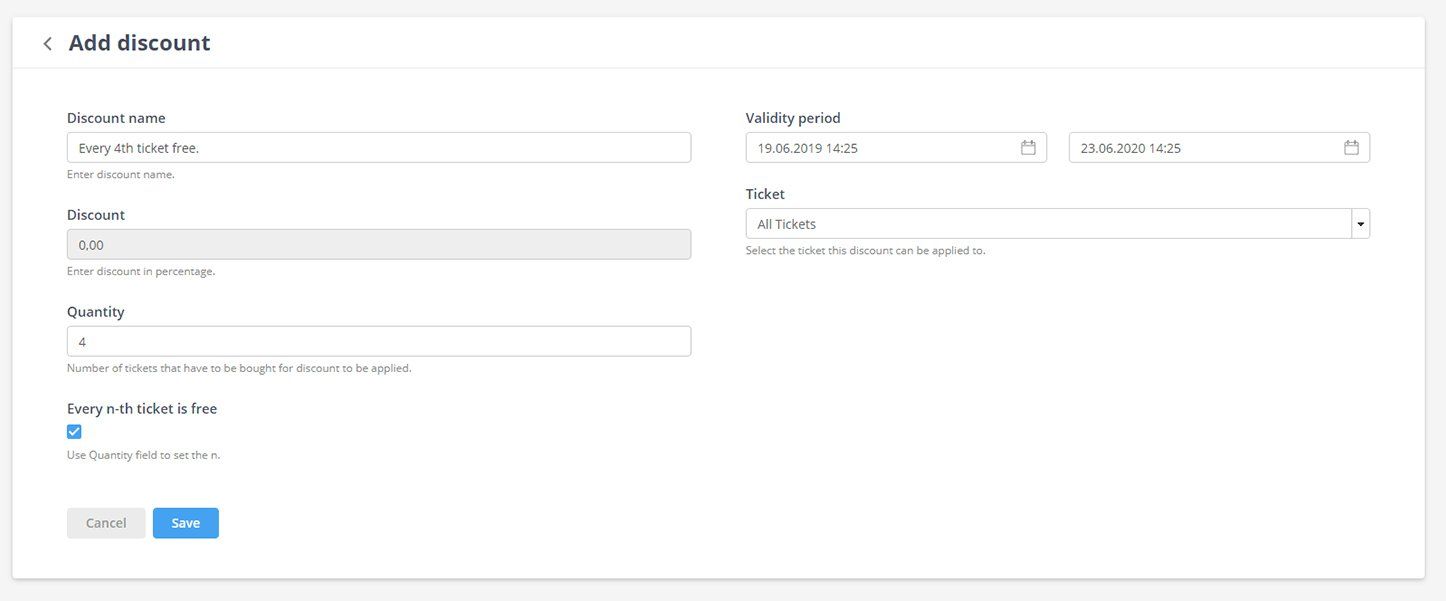The width and height of the screenshot is (1446, 601).
Task: Open the start date calendar icon
Action: point(1028,148)
